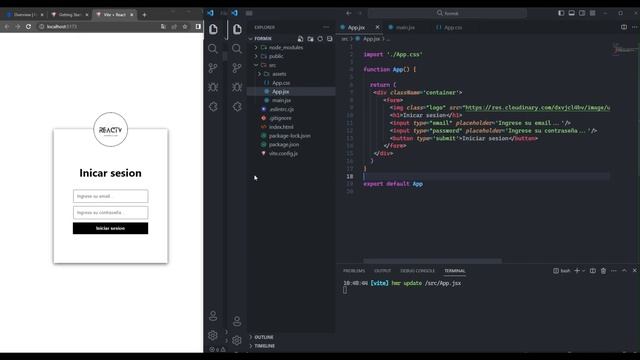Open editor more actions menu
Image resolution: width=640 pixels, height=360 pixels.
tap(635, 27)
